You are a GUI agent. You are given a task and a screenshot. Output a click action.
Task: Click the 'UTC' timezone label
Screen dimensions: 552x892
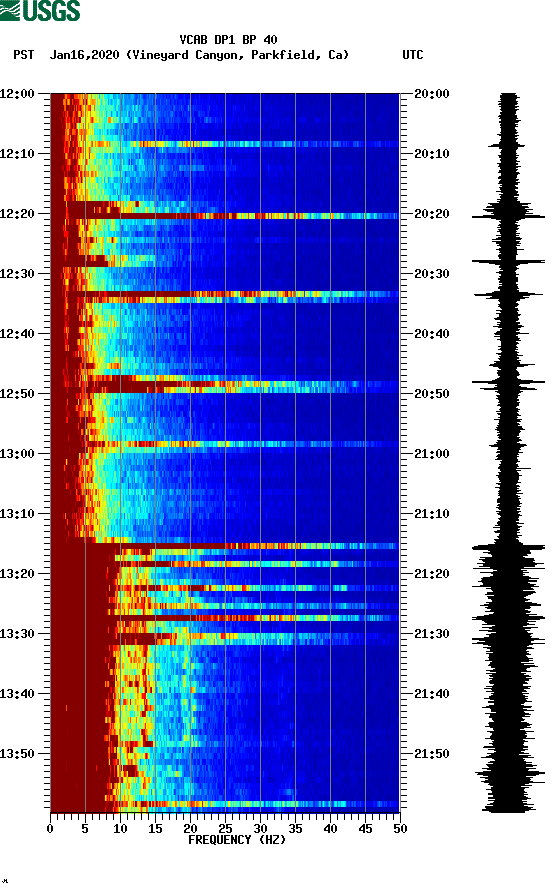[413, 55]
